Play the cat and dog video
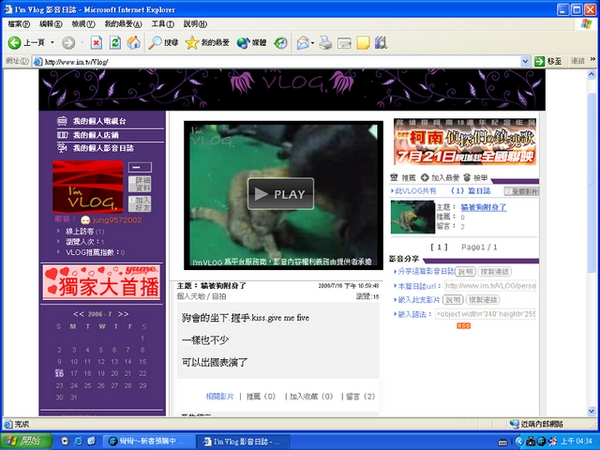 click(281, 194)
